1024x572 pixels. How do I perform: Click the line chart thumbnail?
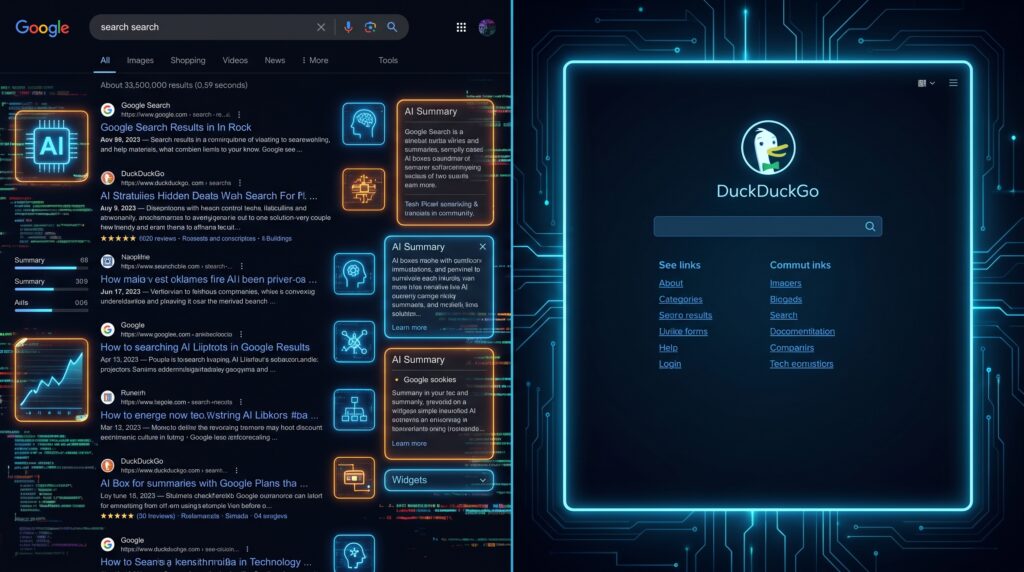(x=52, y=379)
